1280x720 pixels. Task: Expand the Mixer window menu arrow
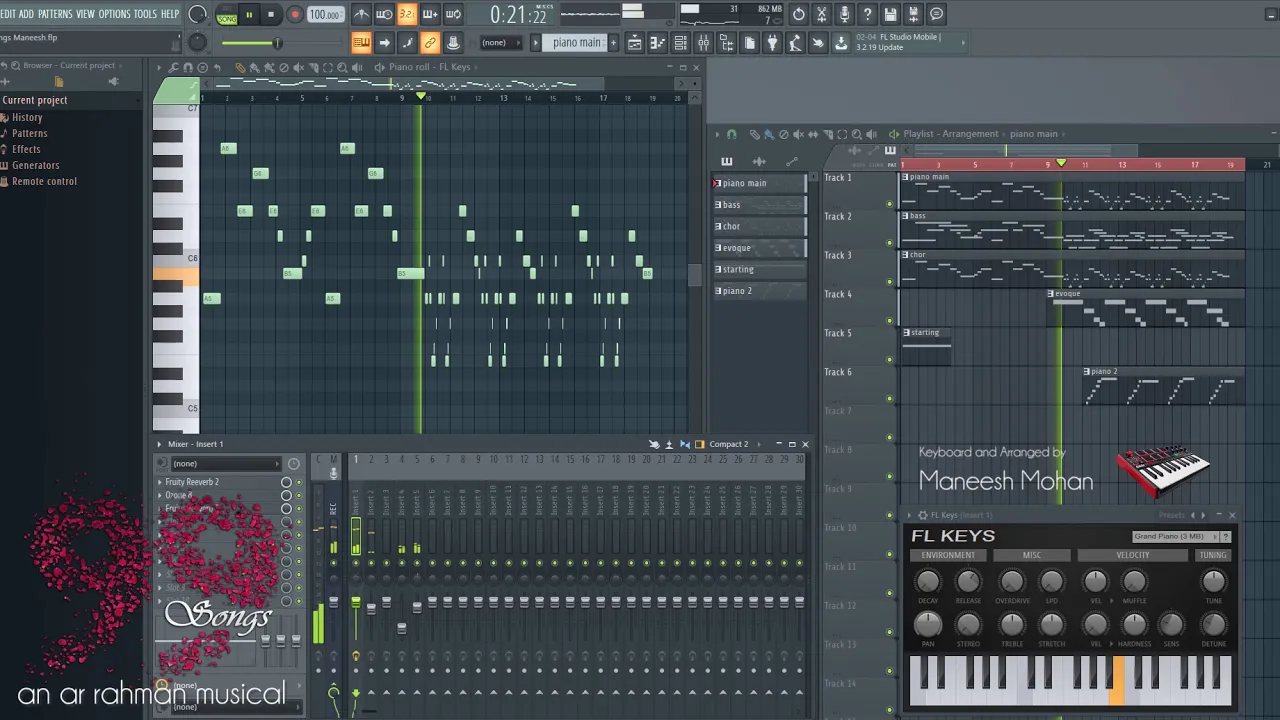(159, 444)
